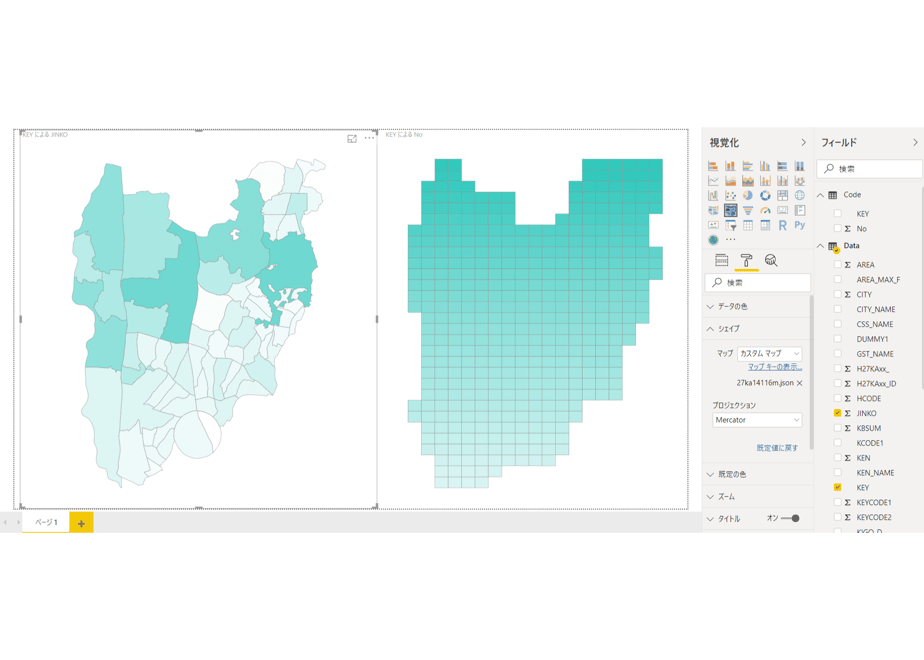Viewport: 924px width, 660px height.
Task: Select the multi-row card visual
Action: 800,210
